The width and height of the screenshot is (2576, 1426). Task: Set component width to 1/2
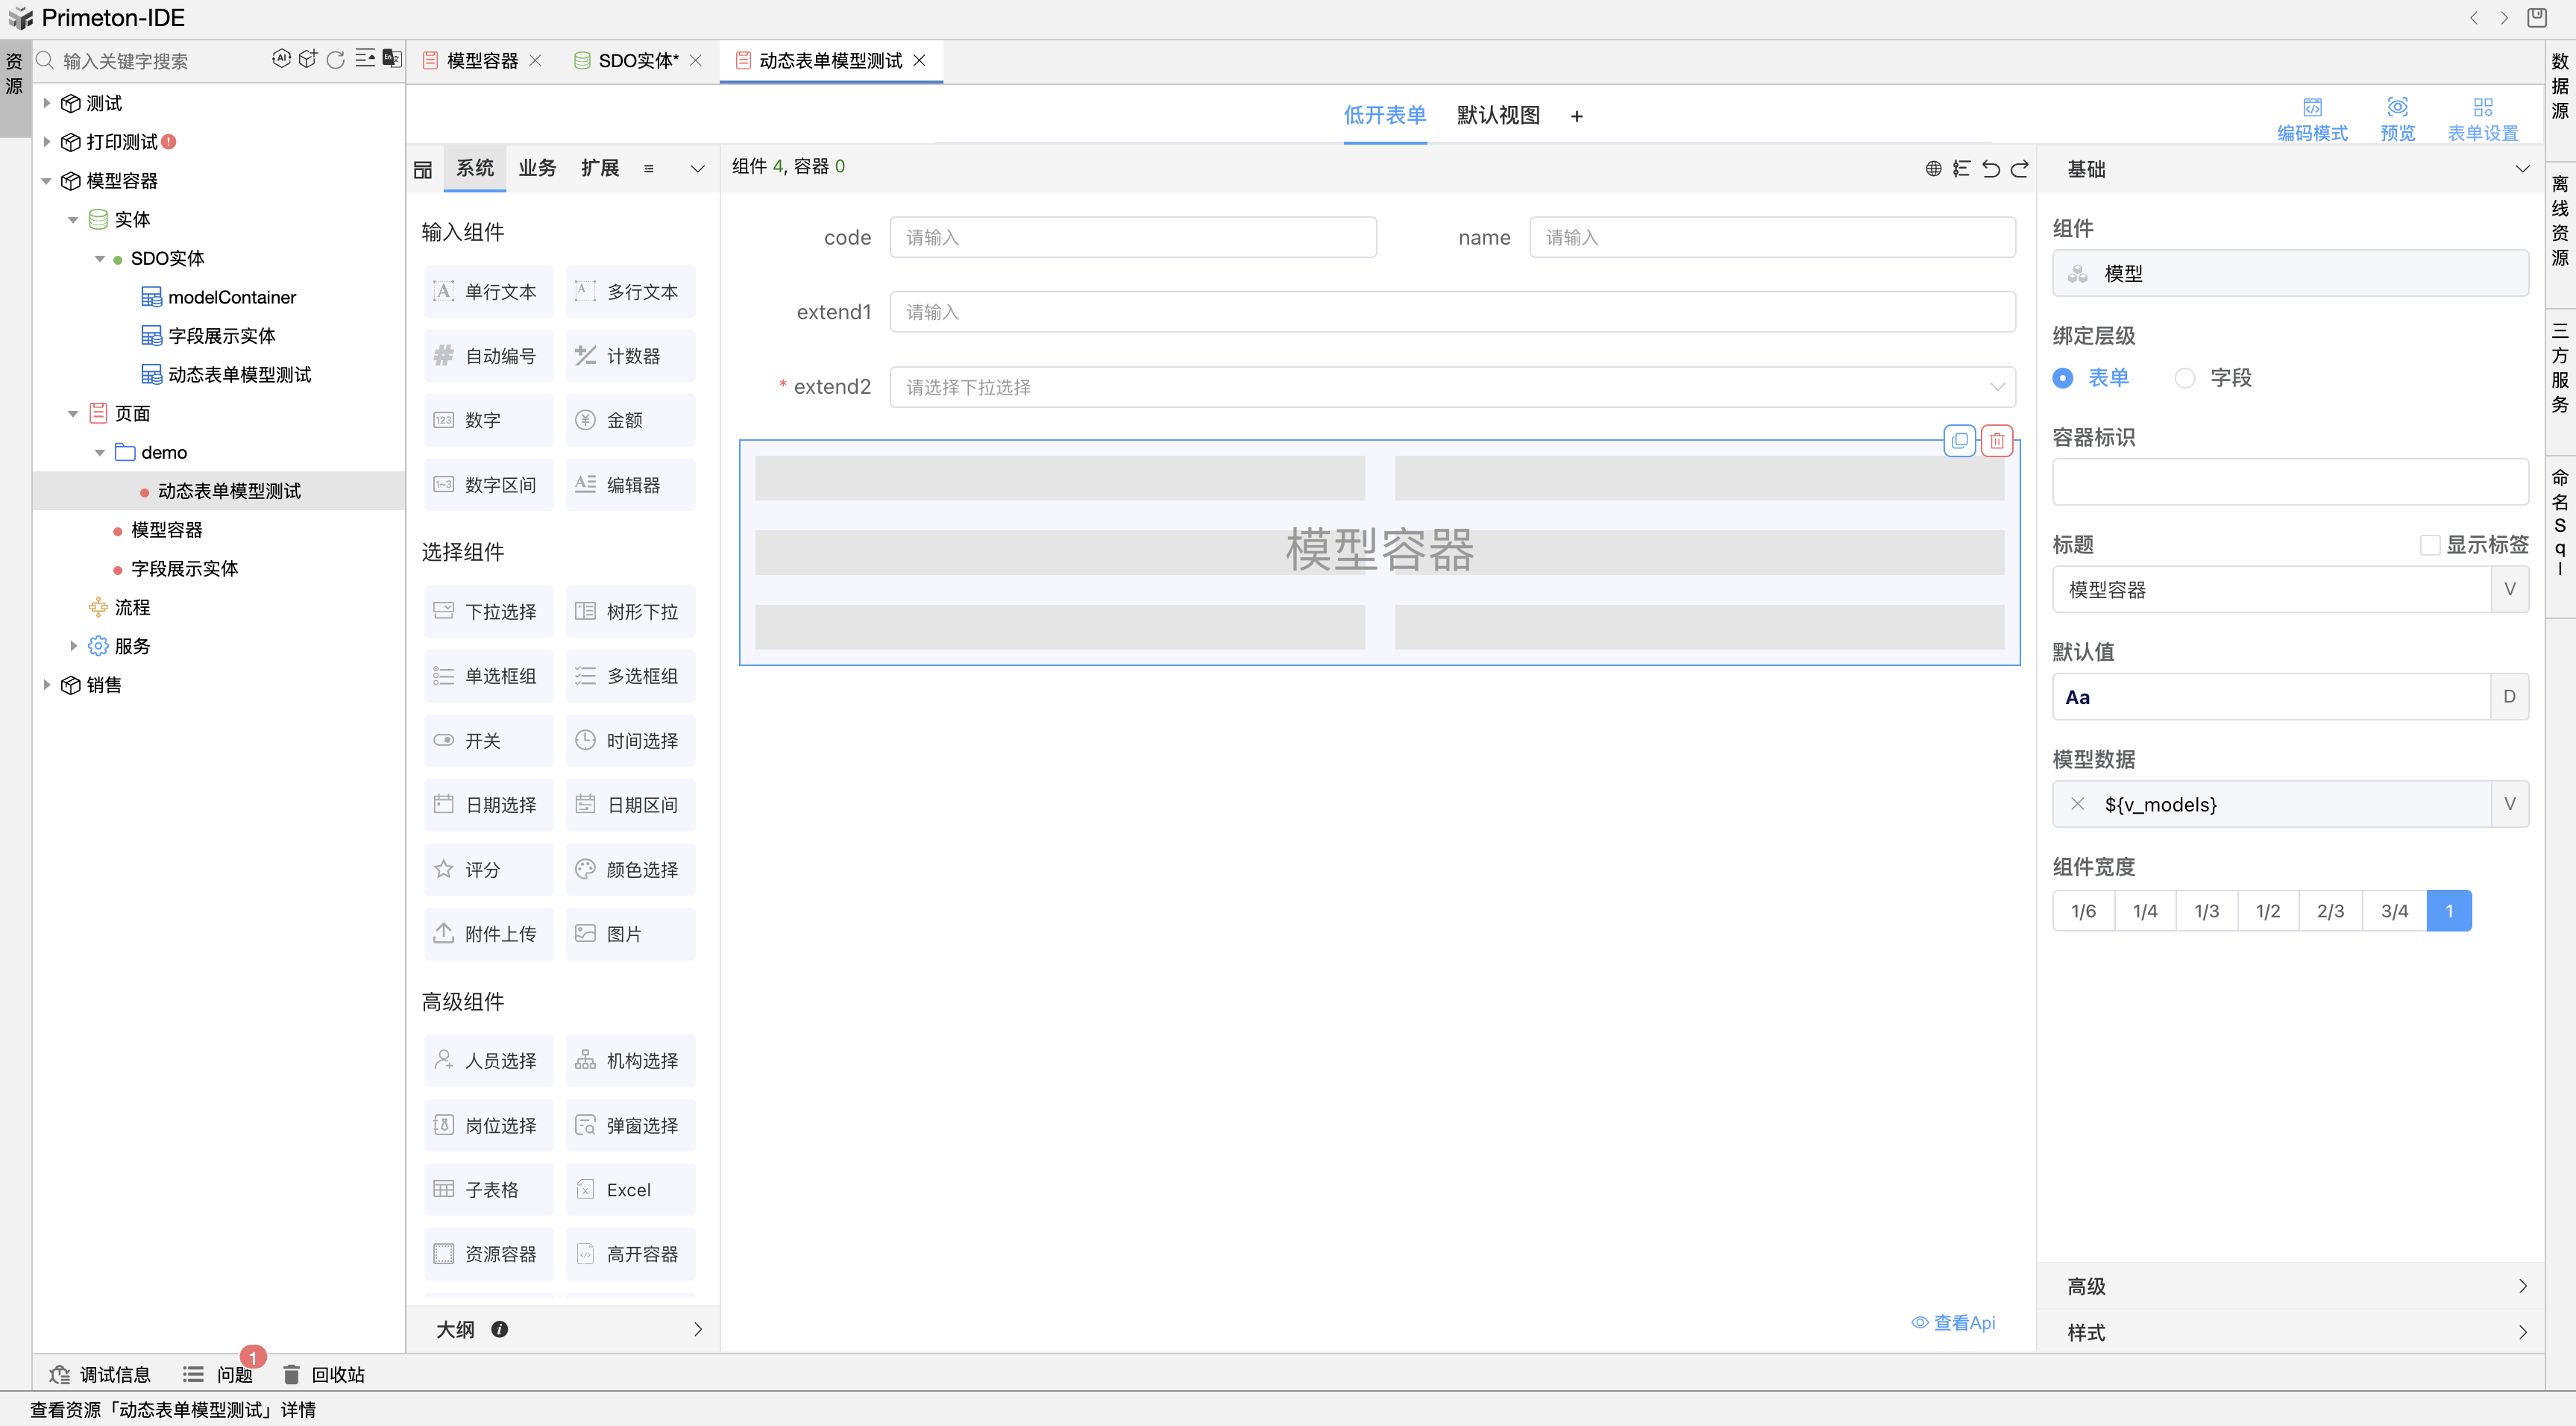2267,911
